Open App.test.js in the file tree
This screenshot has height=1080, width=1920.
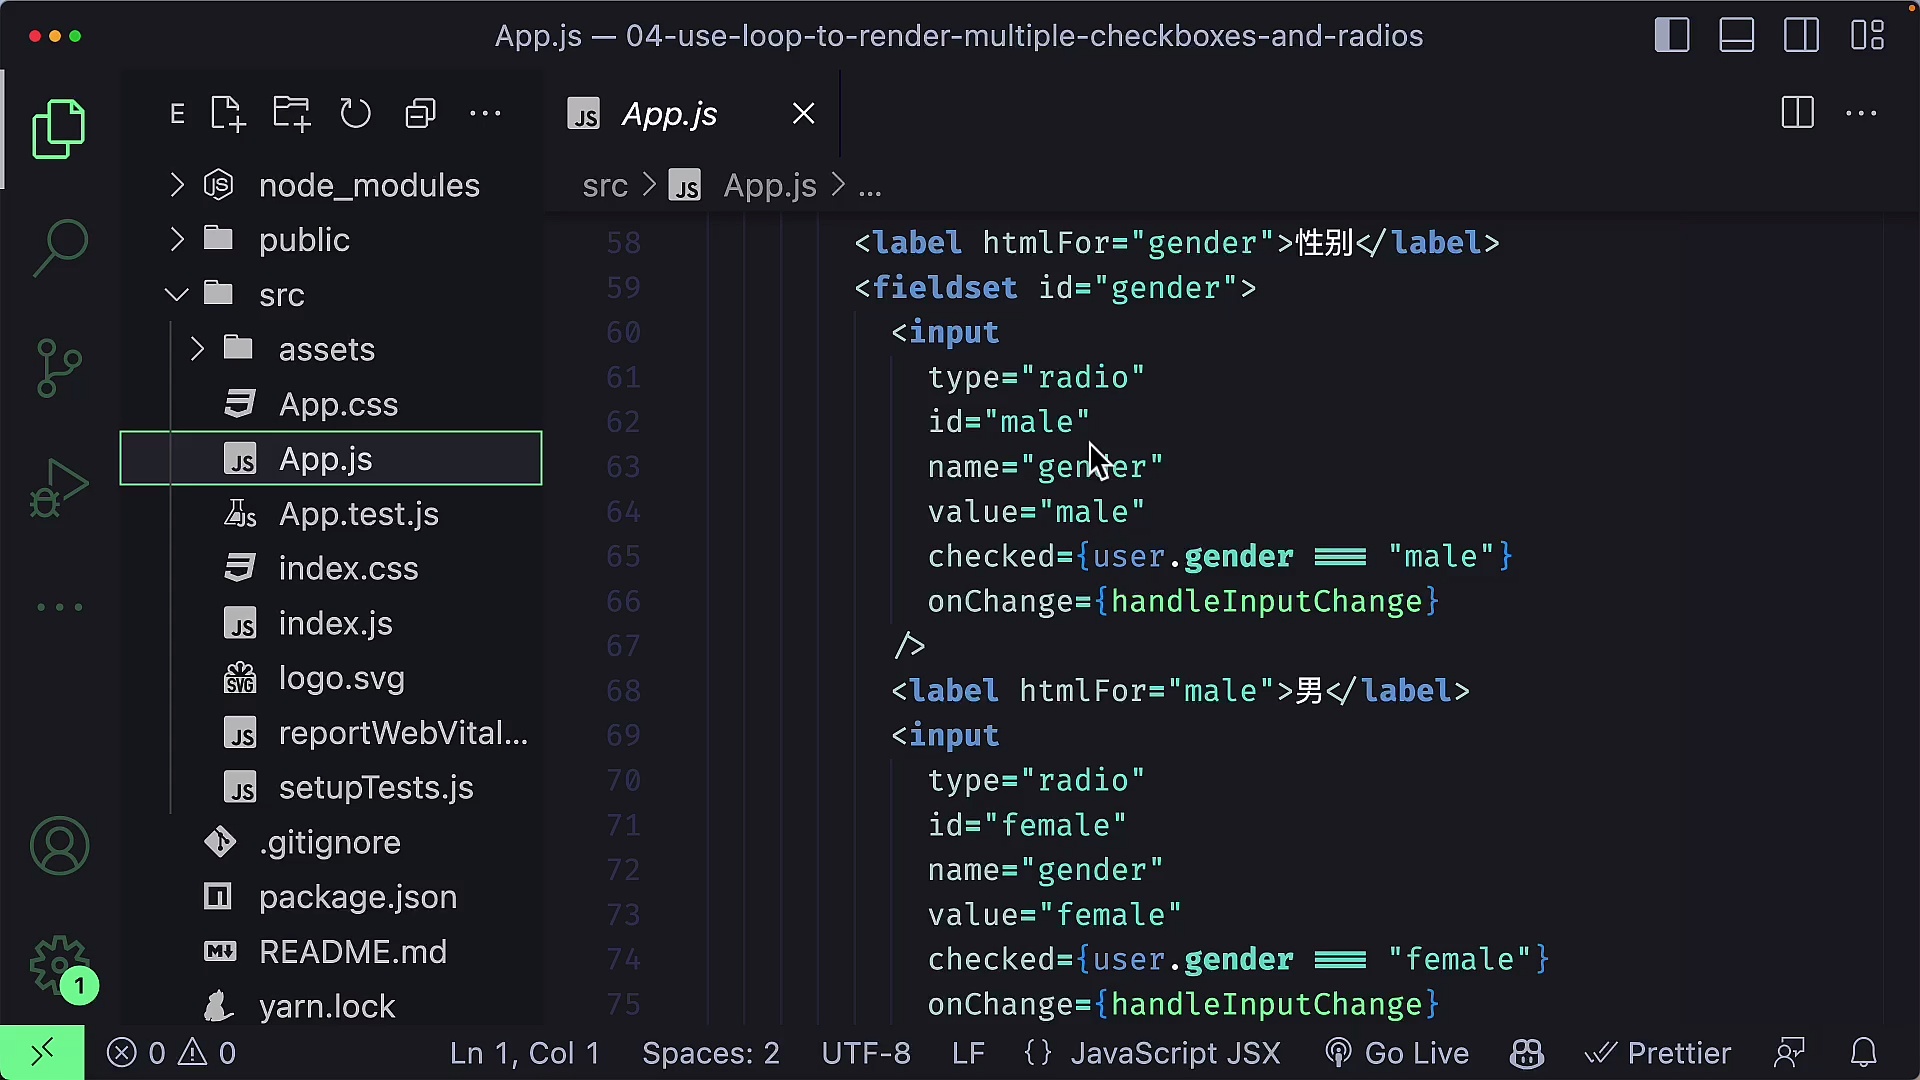coord(358,514)
